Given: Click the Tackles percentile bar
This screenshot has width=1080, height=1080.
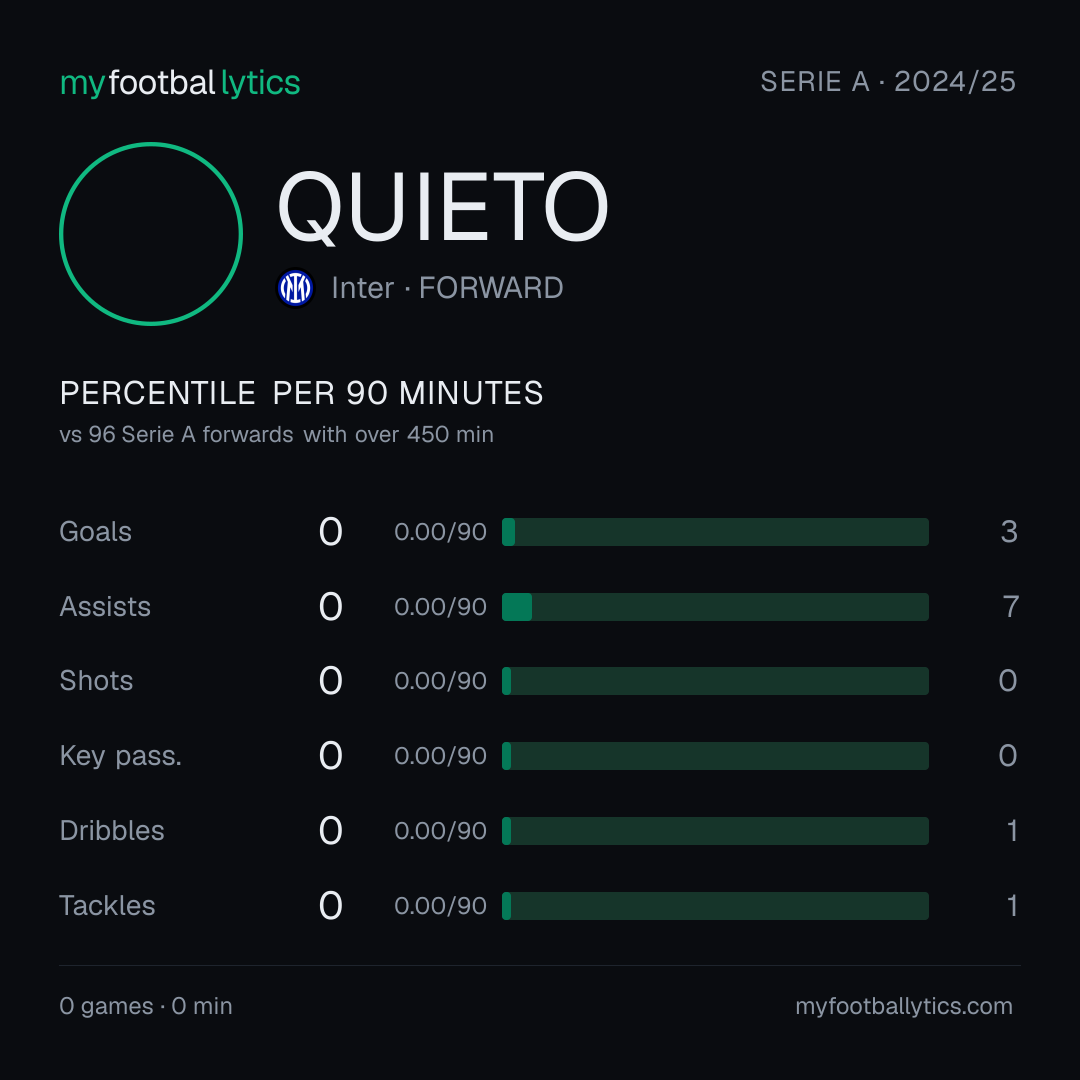Looking at the screenshot, I should (715, 906).
